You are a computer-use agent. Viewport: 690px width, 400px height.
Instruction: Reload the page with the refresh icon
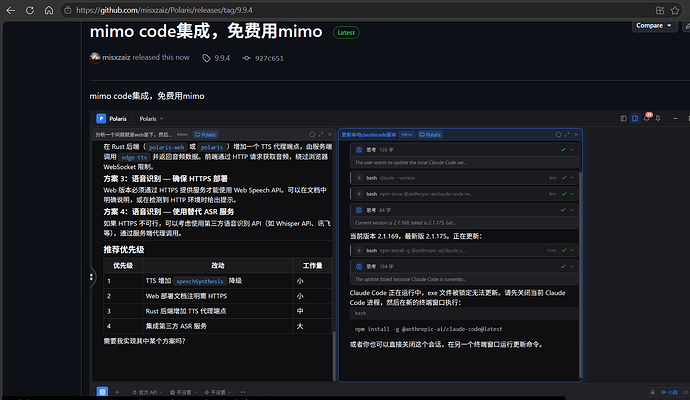(29, 10)
